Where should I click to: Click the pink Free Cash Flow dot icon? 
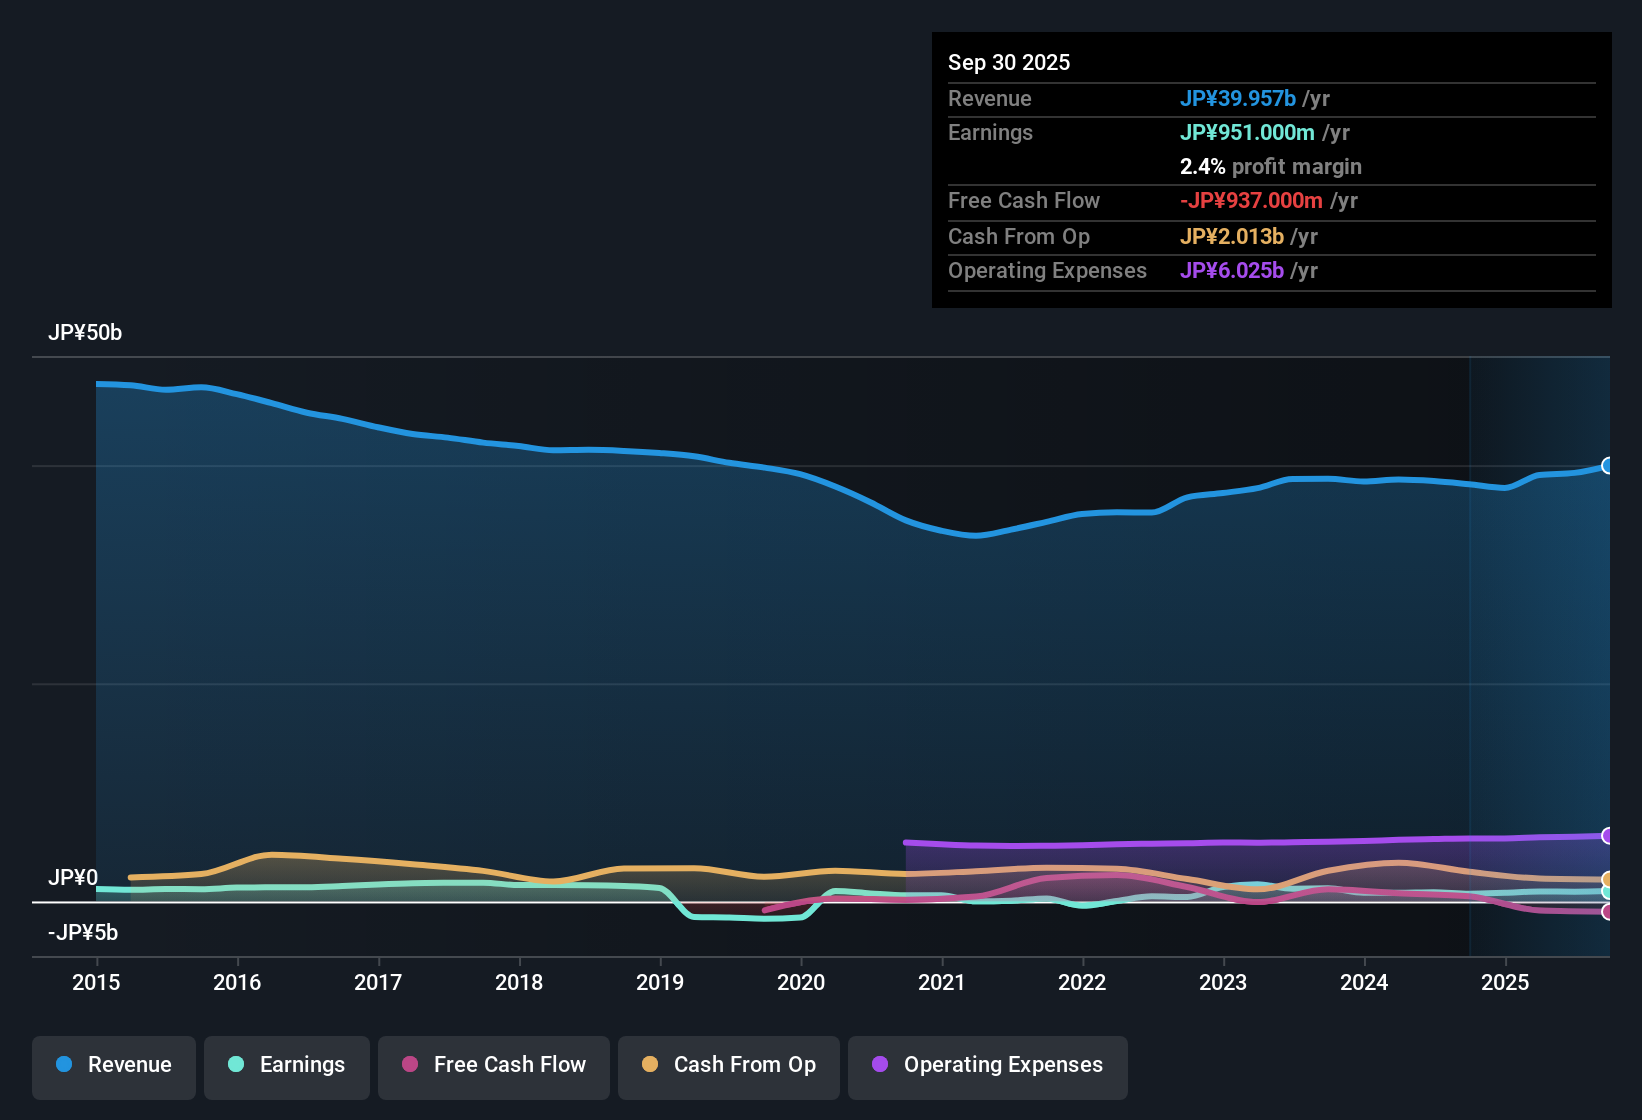409,1065
